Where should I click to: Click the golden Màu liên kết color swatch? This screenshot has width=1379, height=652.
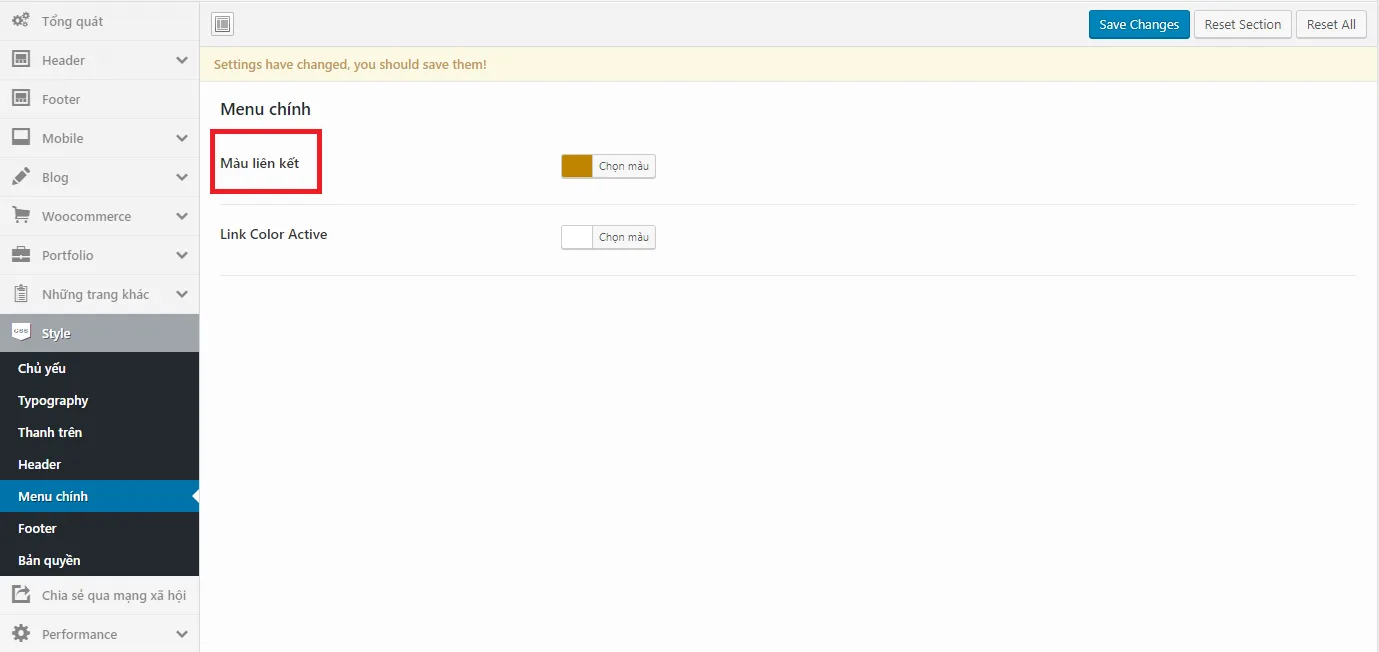tap(577, 166)
